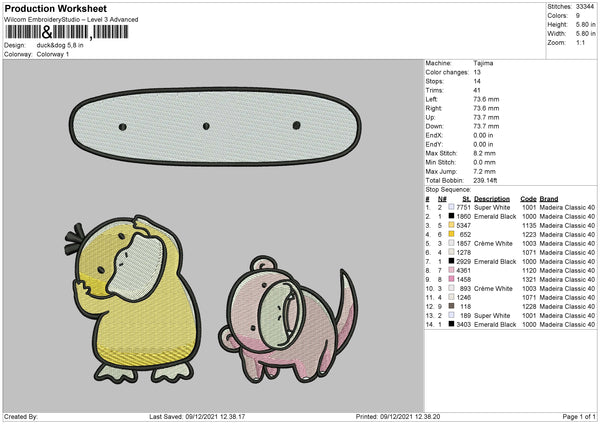Click 'Madeira Classic 40' brand in stop 8

(567, 270)
